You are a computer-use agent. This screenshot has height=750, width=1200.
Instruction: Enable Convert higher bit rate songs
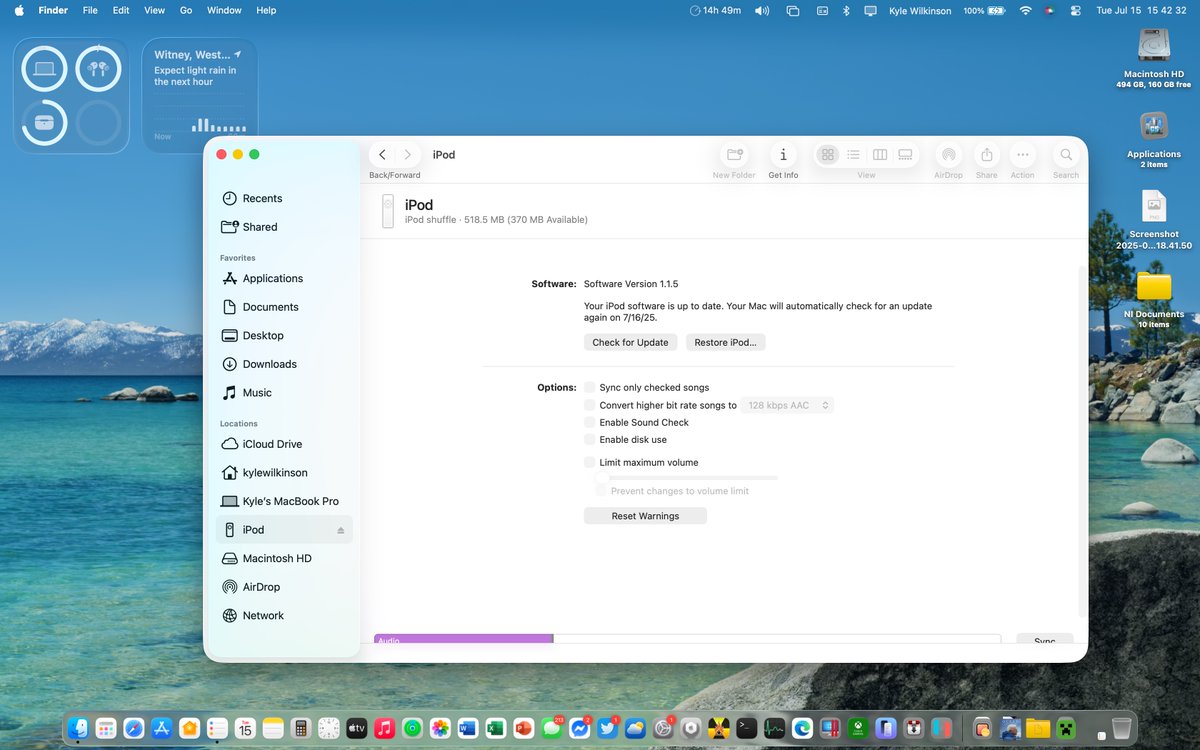(x=590, y=405)
